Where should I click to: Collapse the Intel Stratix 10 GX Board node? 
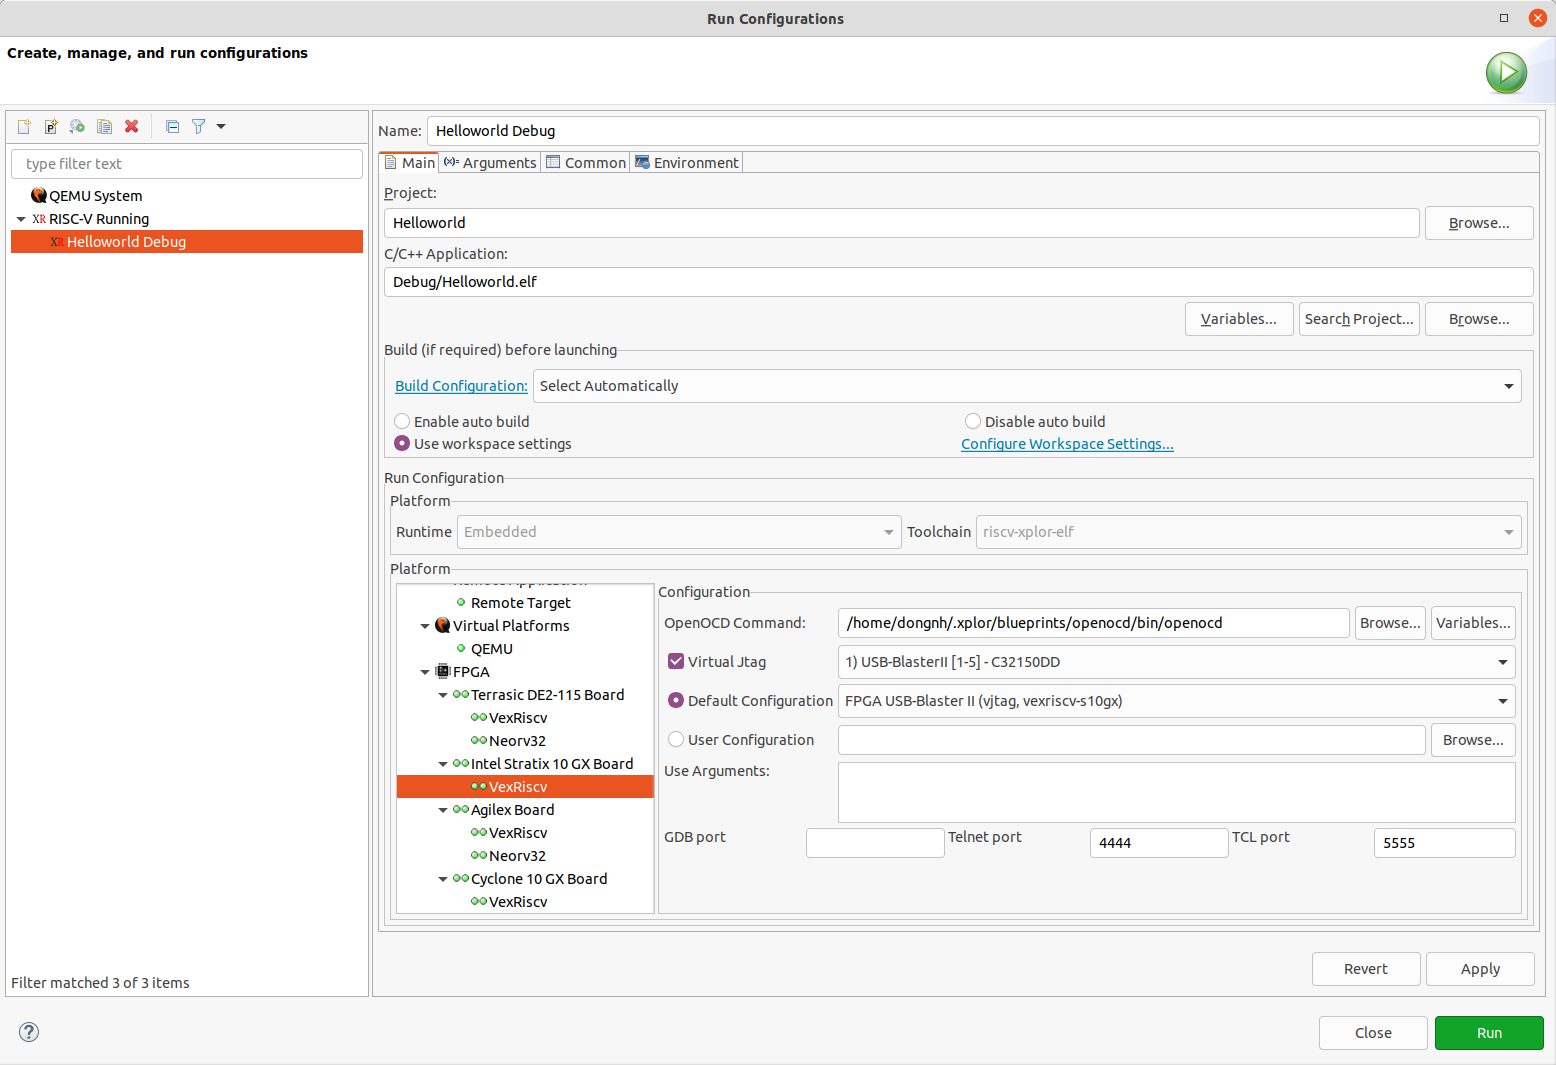(x=443, y=764)
